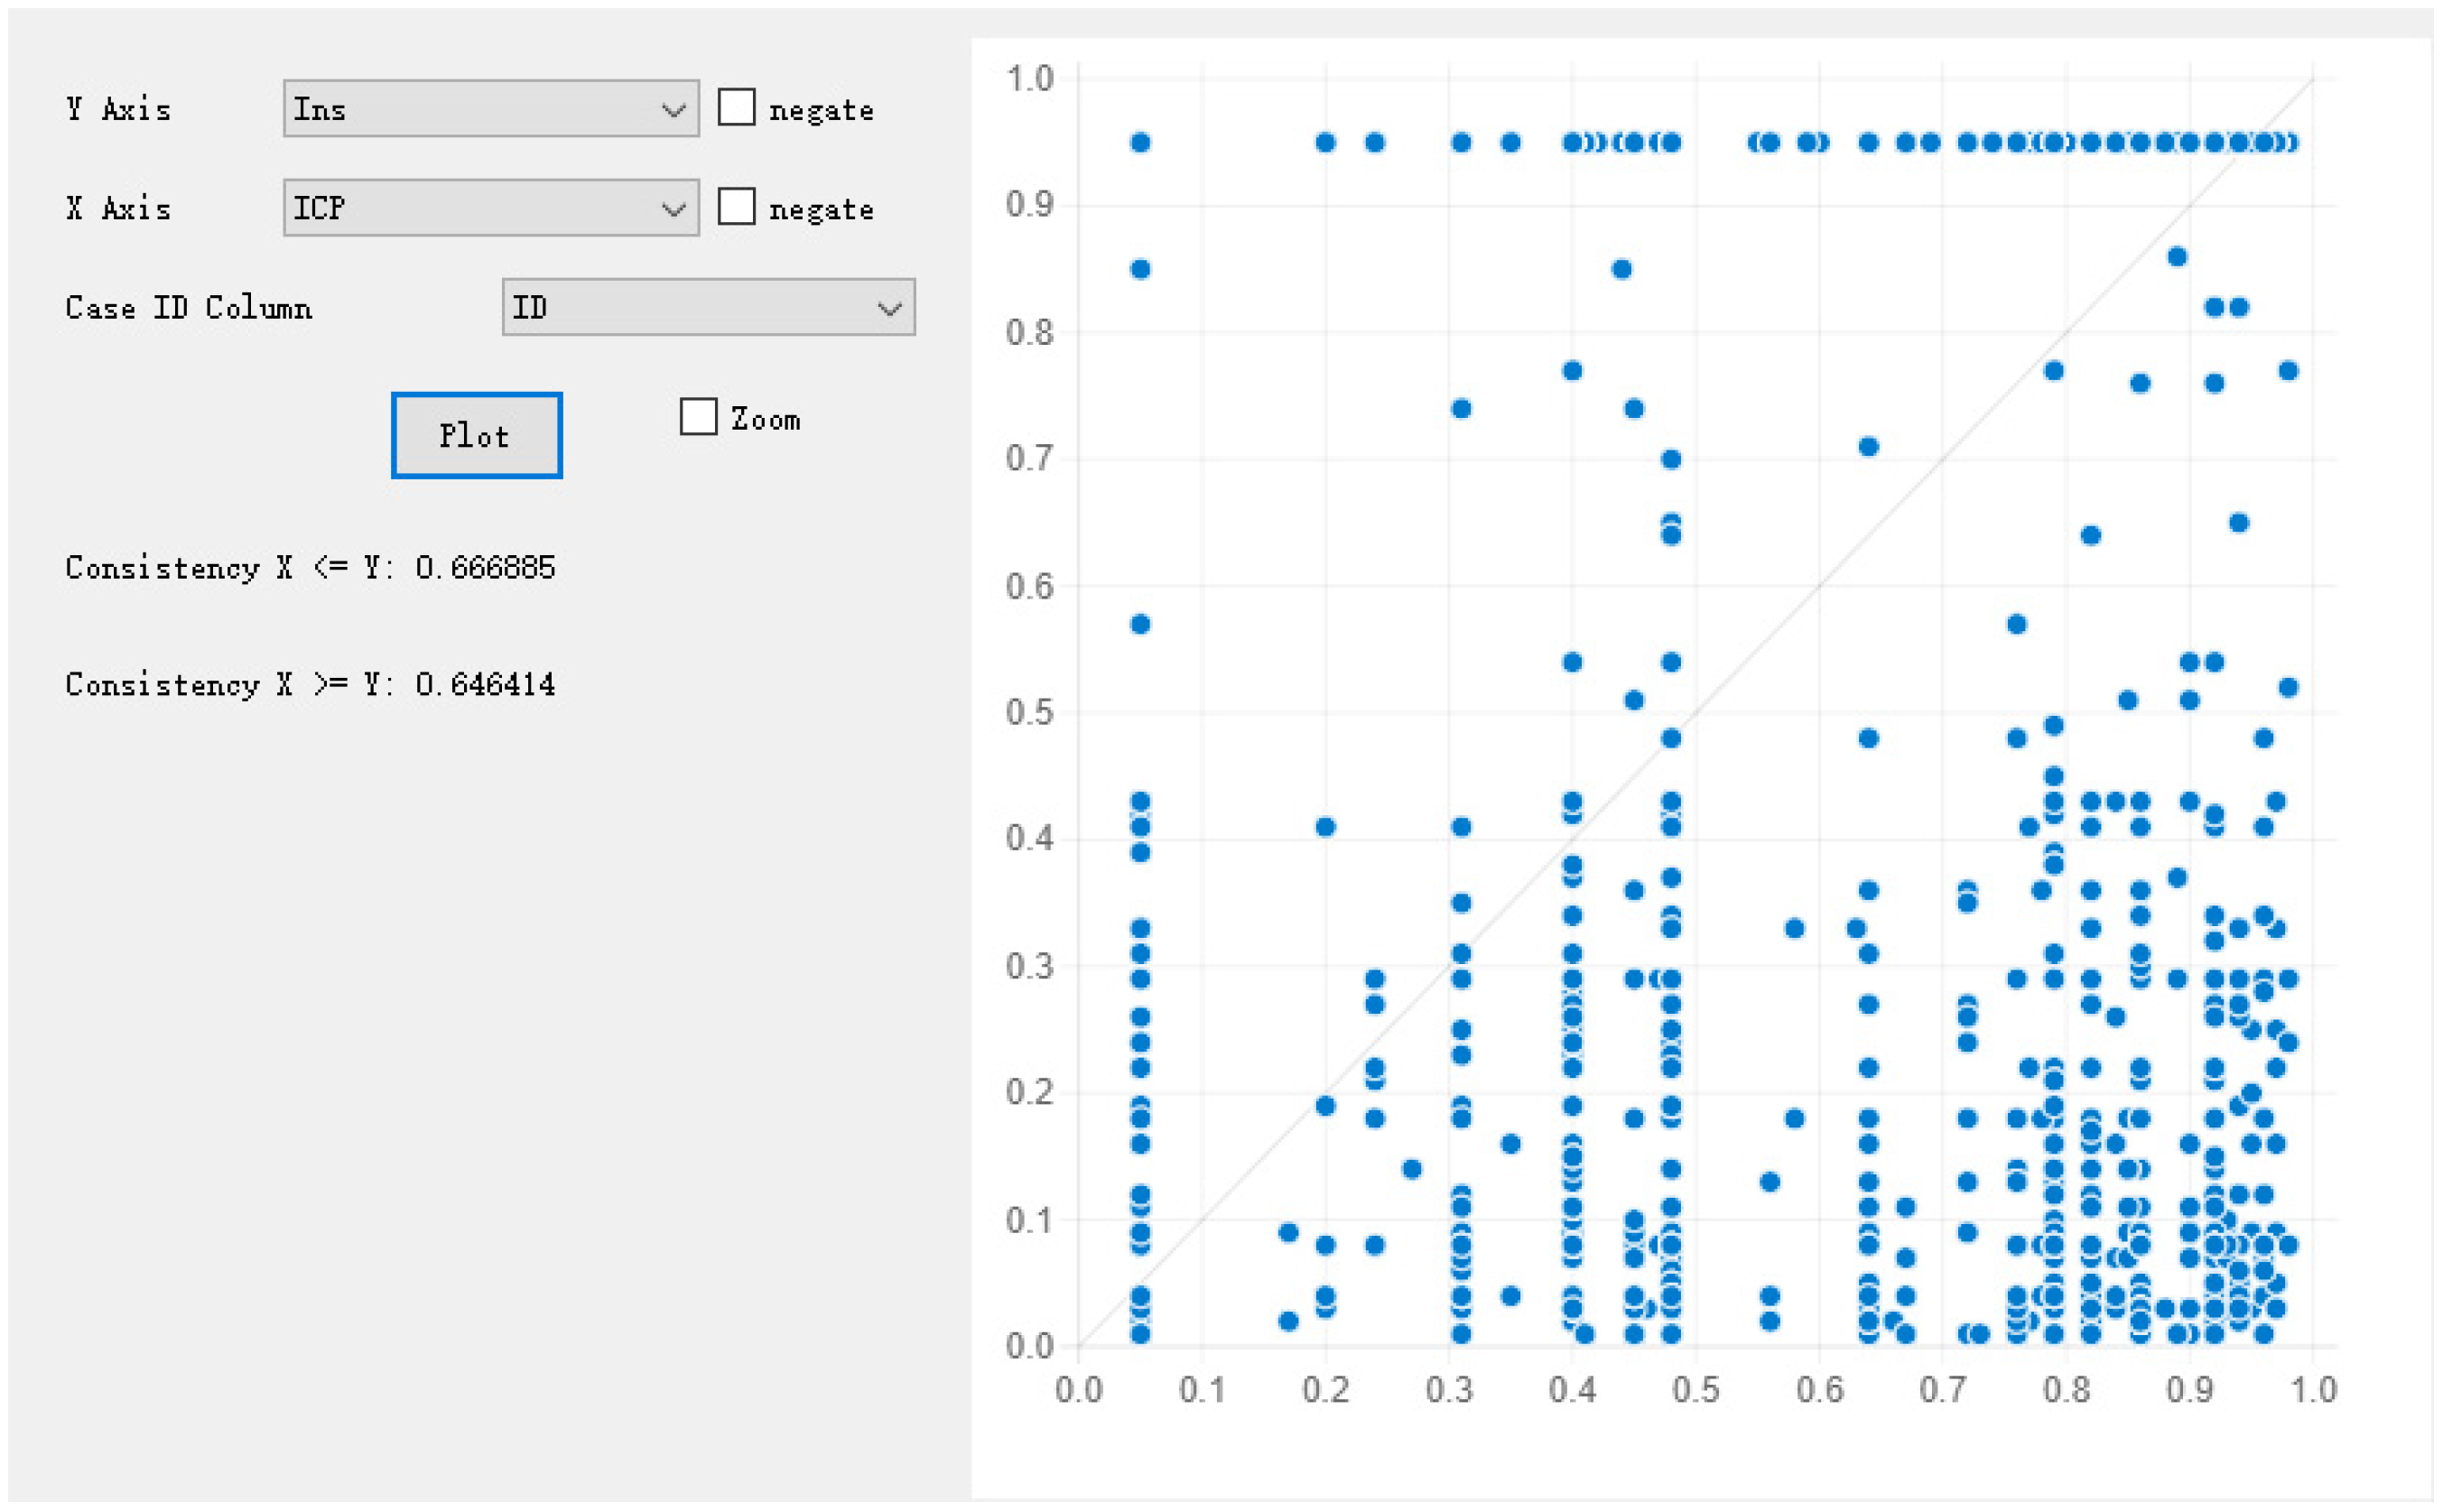Click the Consistency X <= Y value text

(485, 568)
